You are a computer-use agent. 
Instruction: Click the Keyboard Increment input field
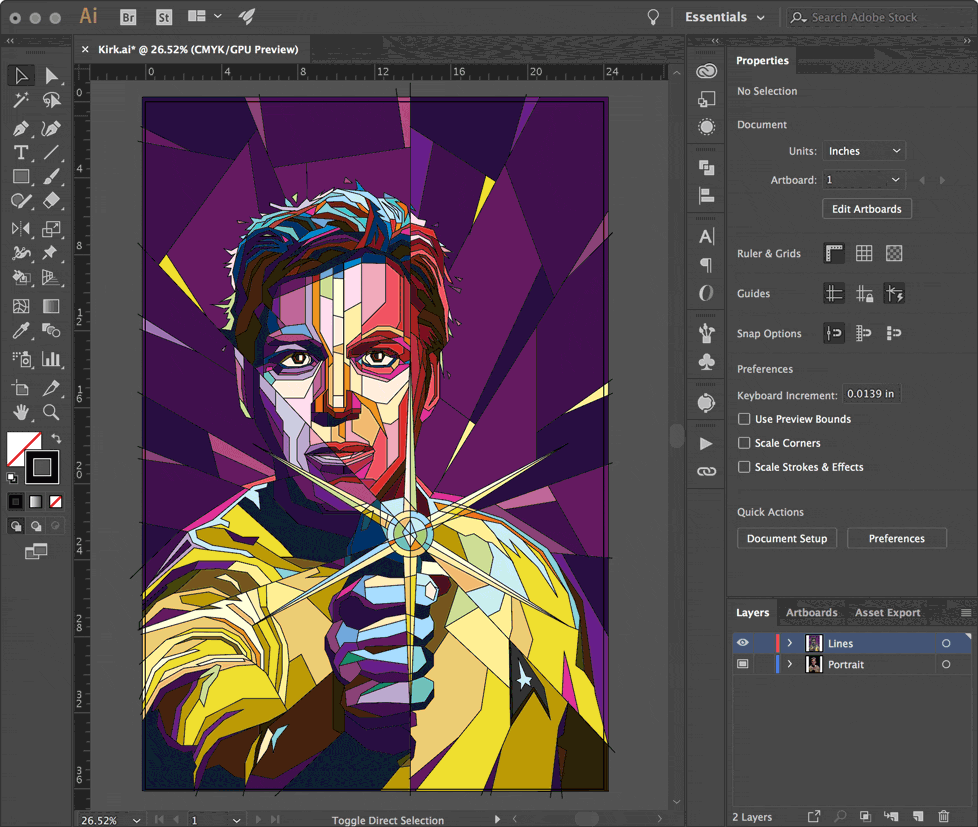point(870,394)
